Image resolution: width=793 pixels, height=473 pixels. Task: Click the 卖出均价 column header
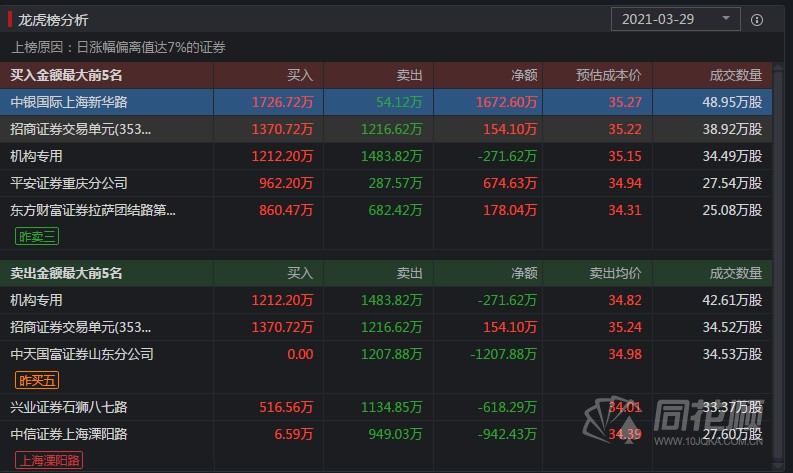point(615,273)
